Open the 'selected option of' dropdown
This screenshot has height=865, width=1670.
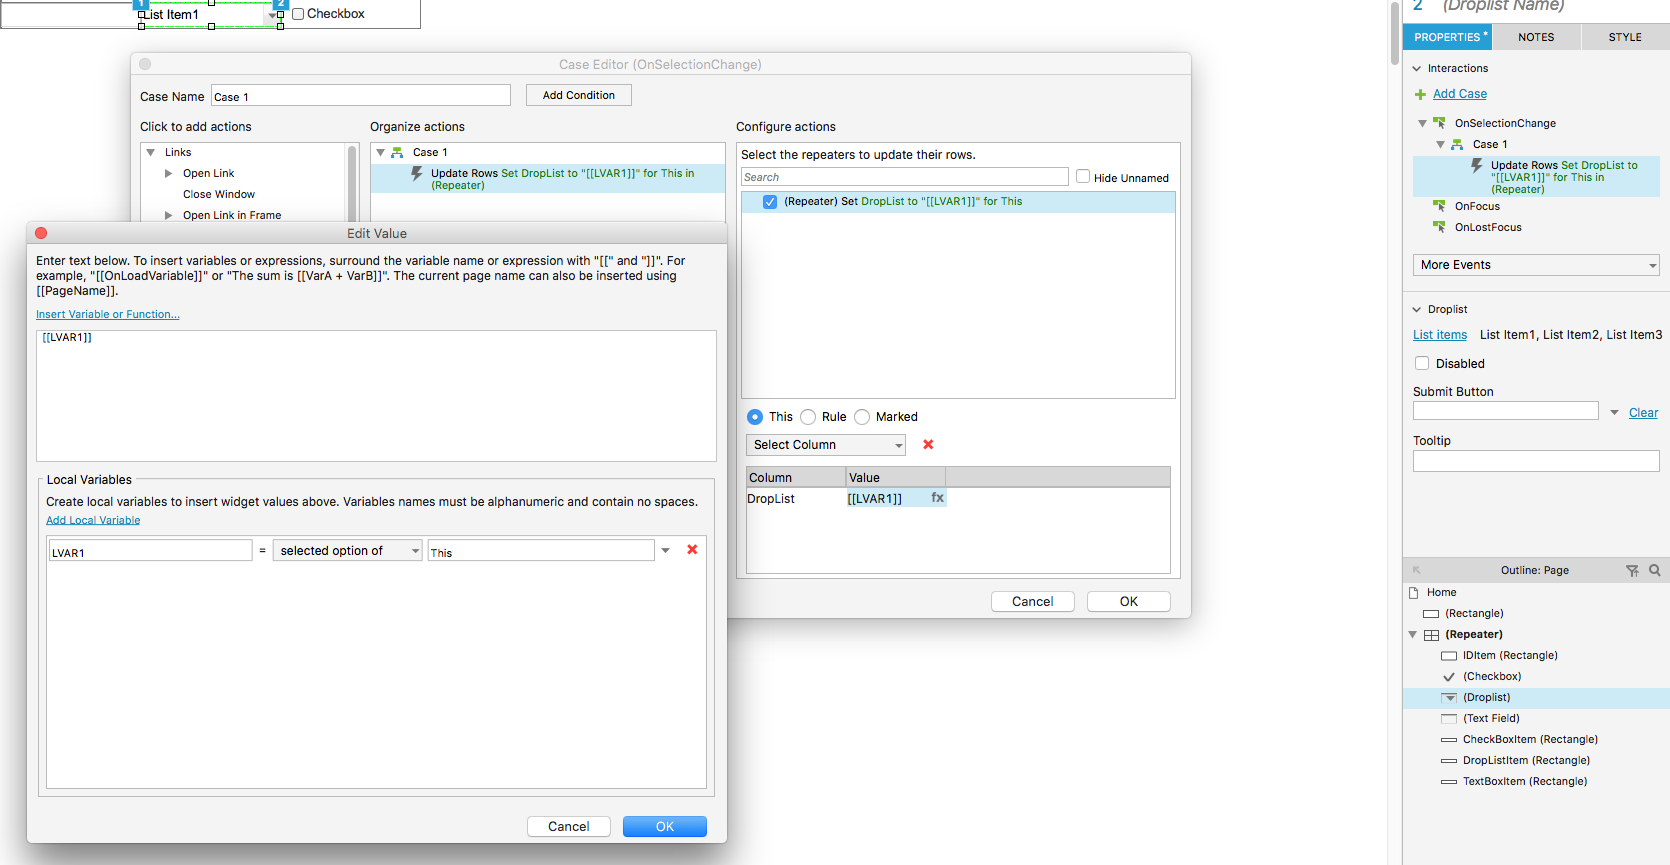[348, 551]
